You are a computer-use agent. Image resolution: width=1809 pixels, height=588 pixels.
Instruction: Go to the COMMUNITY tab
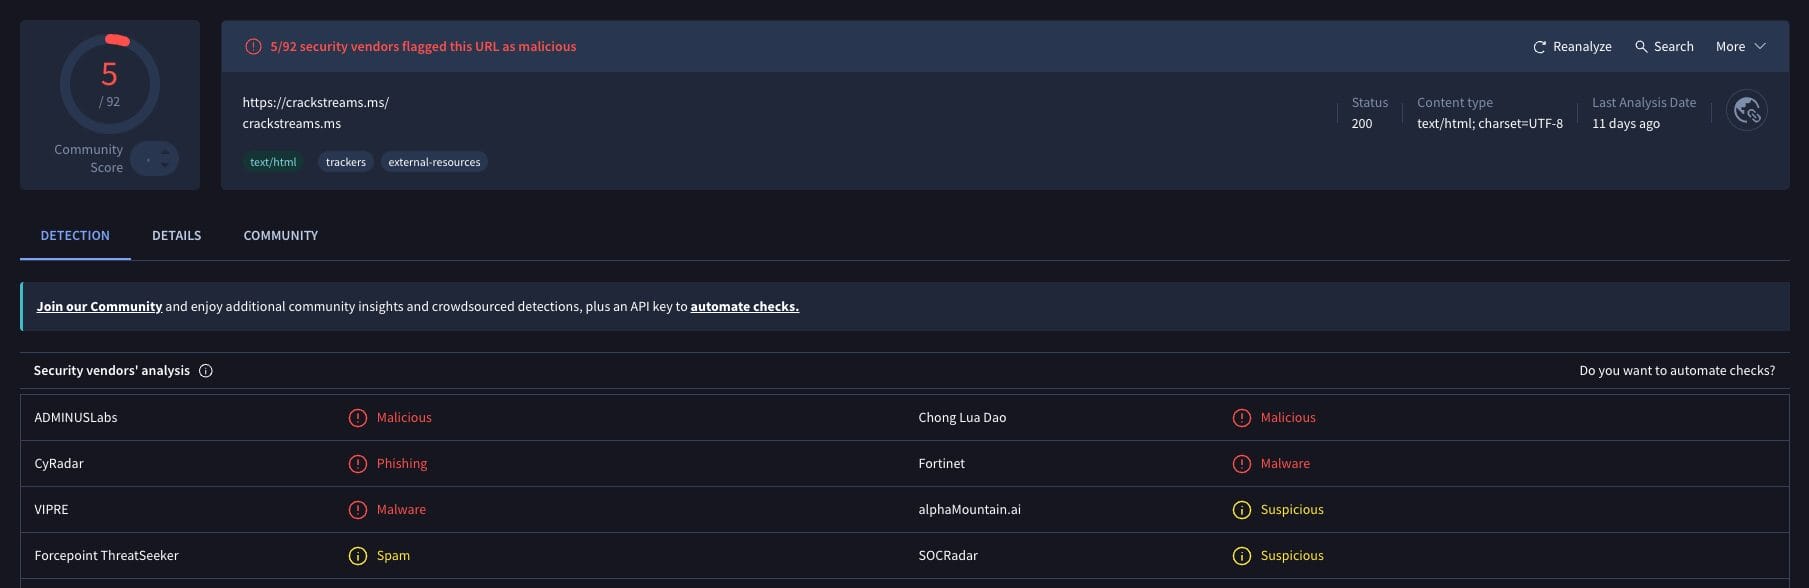coord(281,236)
